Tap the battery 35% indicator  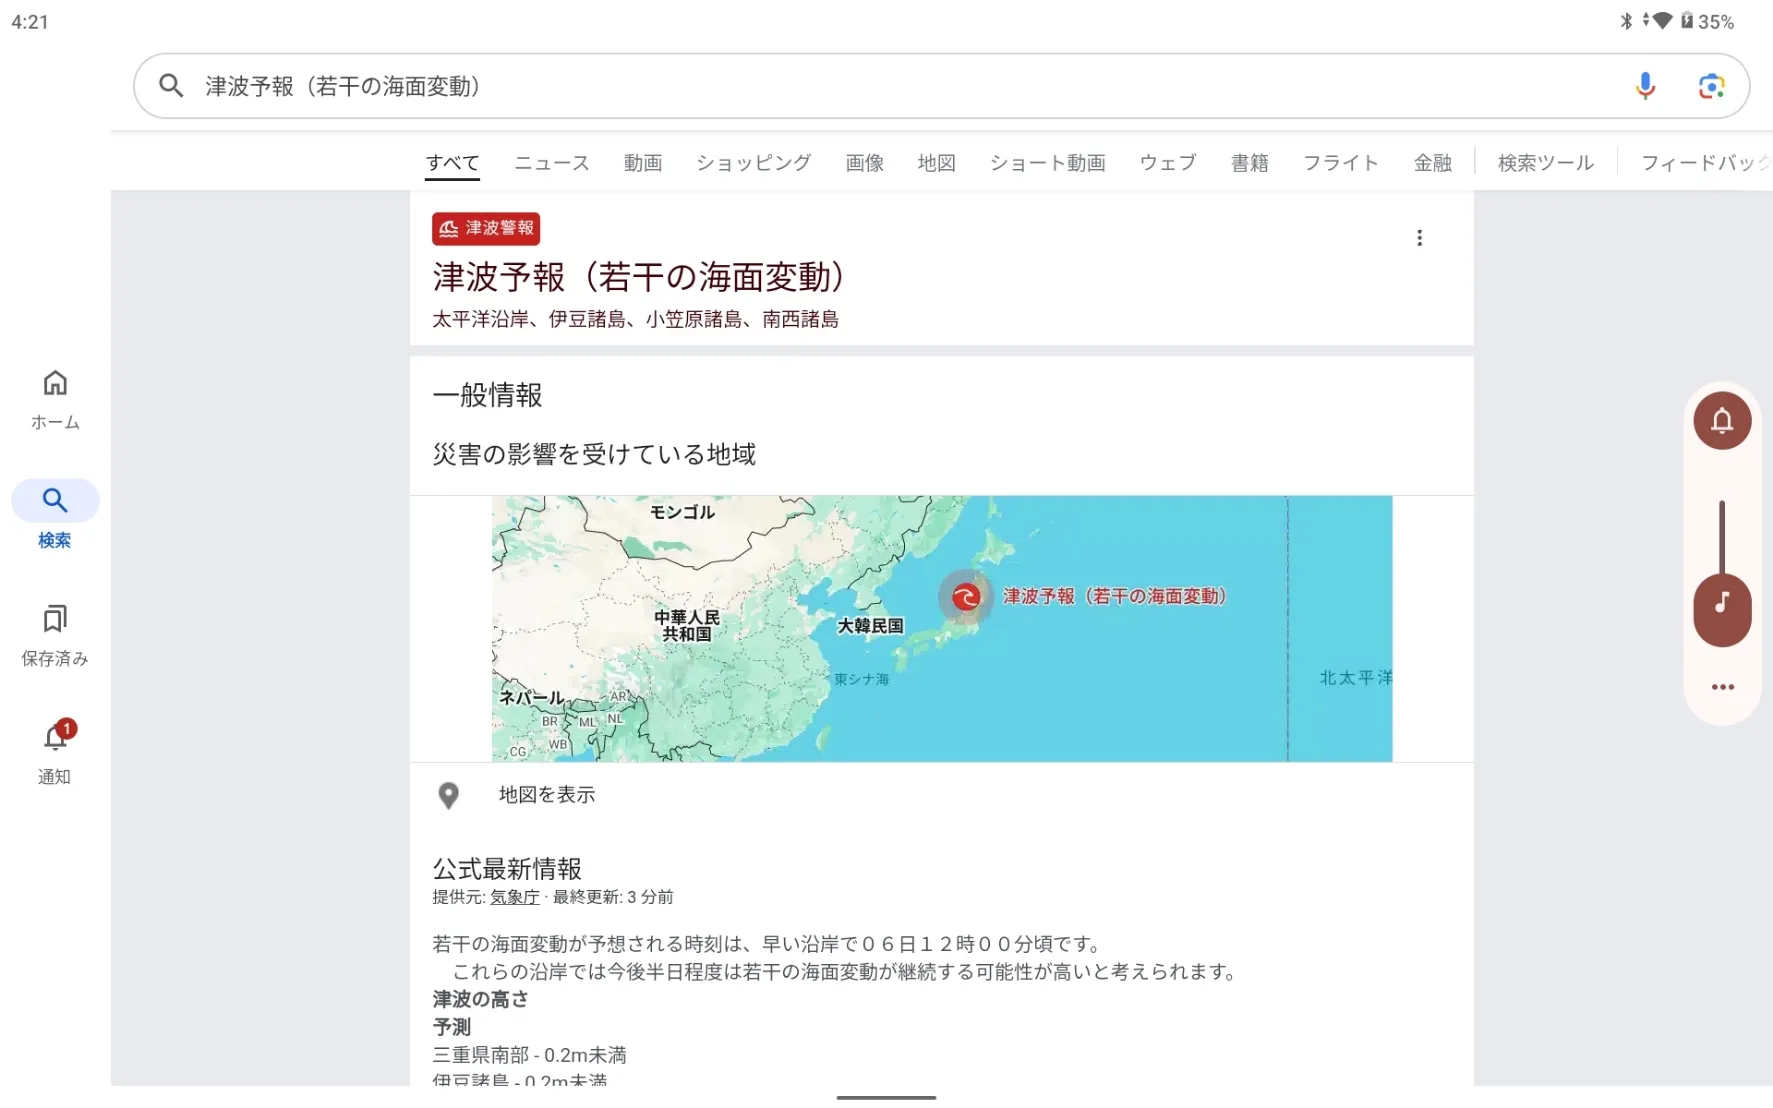pos(1706,21)
